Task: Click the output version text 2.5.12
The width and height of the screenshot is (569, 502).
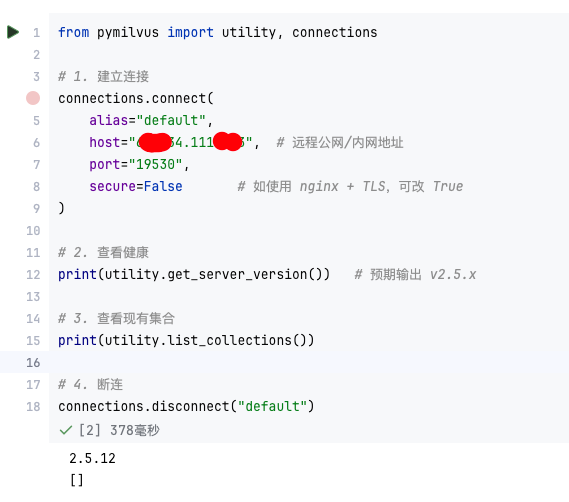Action: [x=92, y=458]
